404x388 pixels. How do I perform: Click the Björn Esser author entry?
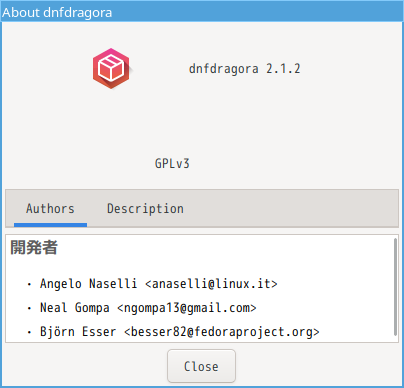(180, 332)
